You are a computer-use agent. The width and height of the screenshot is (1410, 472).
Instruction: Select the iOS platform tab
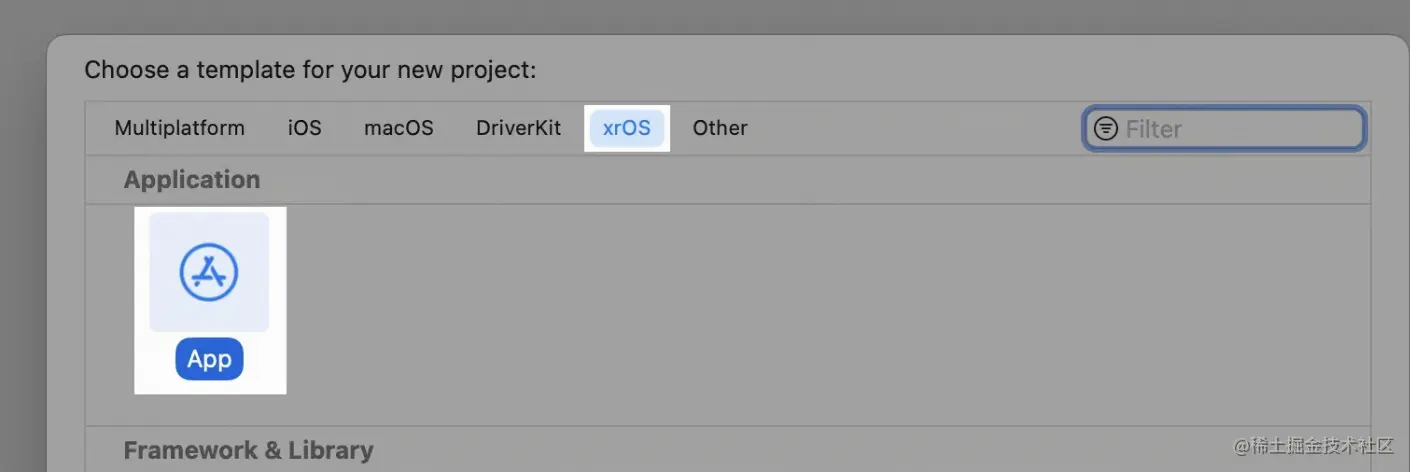(x=304, y=128)
